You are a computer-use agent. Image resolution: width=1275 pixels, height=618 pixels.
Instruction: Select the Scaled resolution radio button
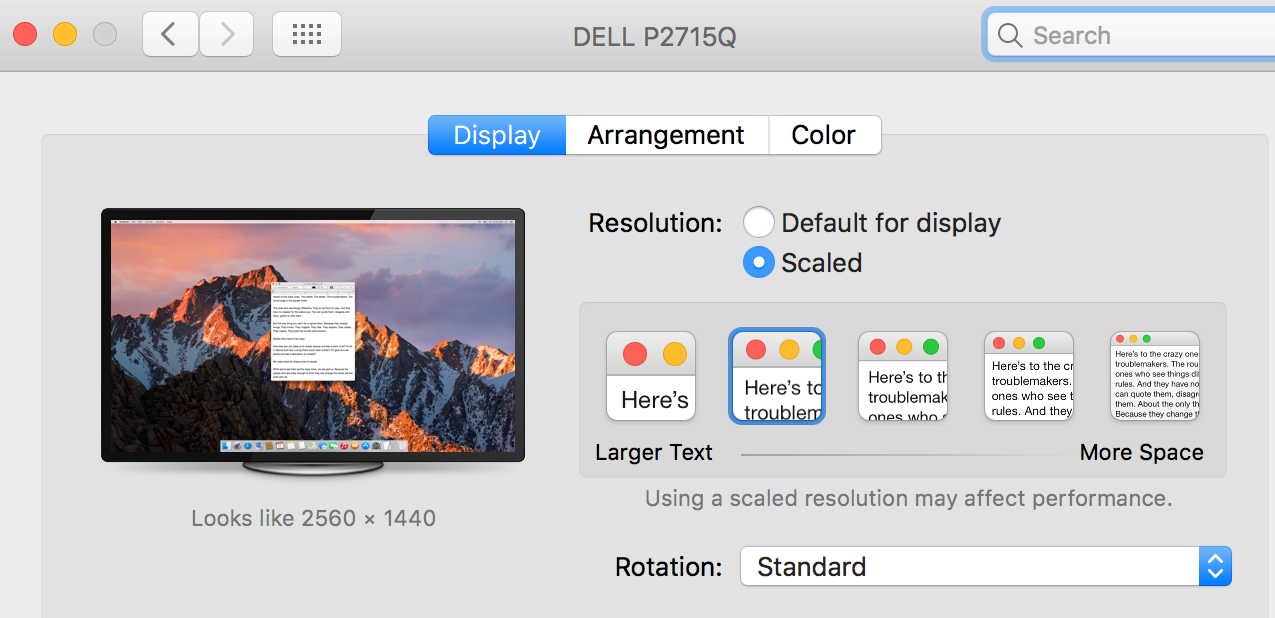pyautogui.click(x=759, y=262)
